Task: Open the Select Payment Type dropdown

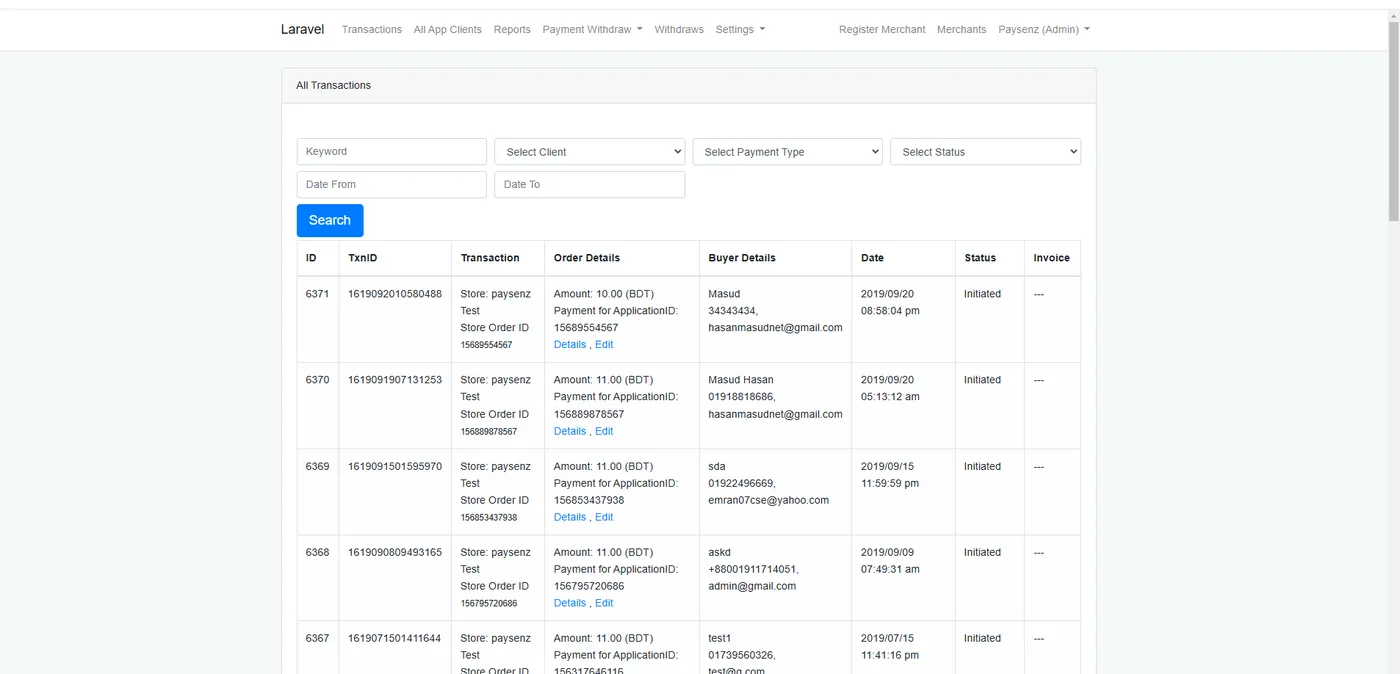Action: (788, 152)
